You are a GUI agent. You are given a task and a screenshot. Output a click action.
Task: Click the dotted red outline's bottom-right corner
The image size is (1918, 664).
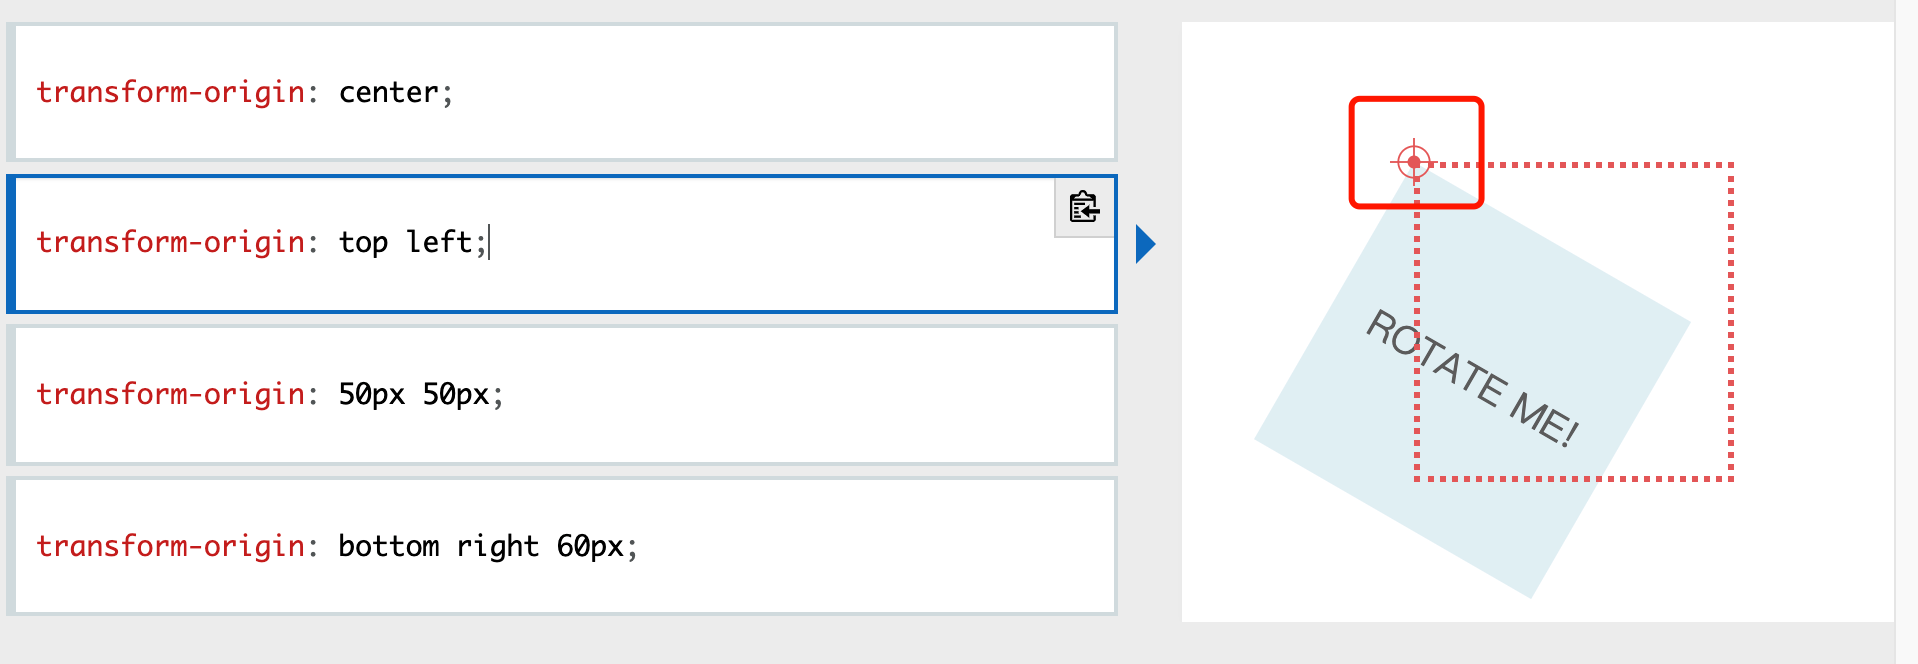coord(1730,478)
